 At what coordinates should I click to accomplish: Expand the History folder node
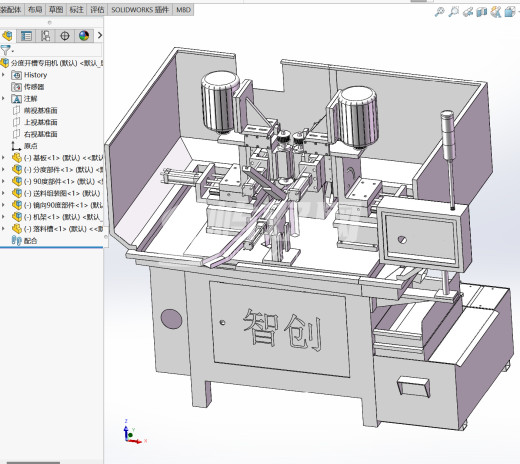coord(3,75)
